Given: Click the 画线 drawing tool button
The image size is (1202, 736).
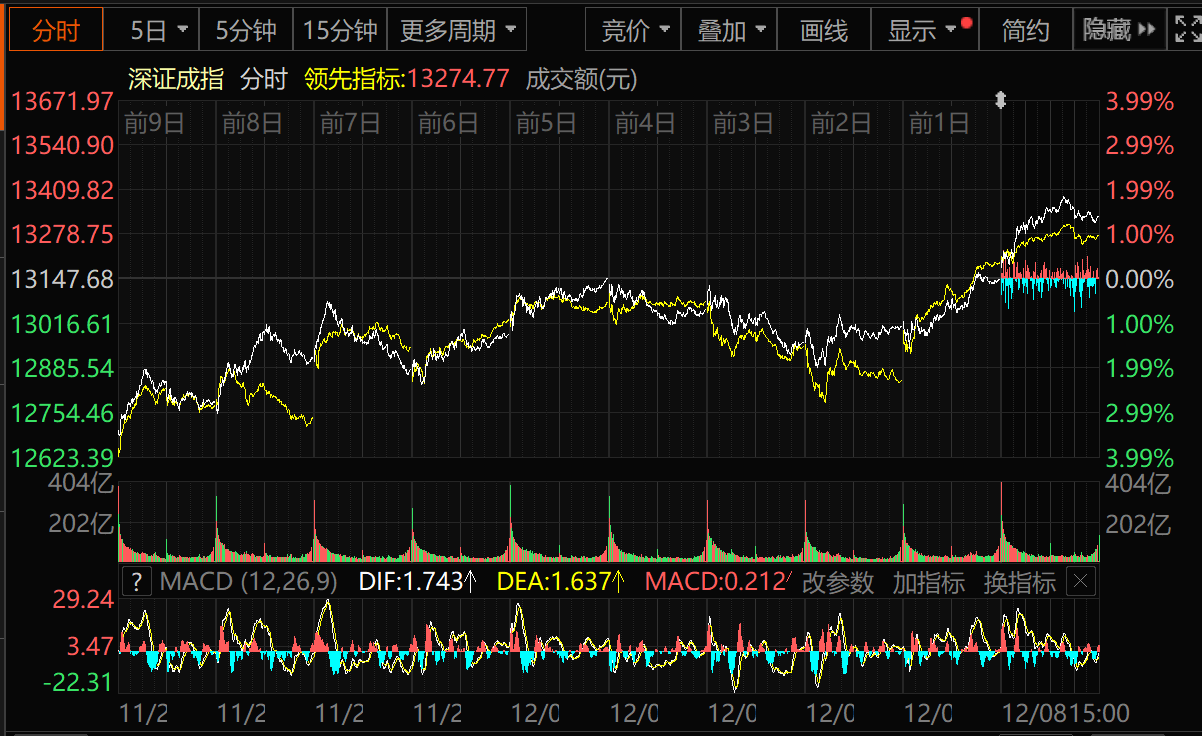Looking at the screenshot, I should point(824,31).
